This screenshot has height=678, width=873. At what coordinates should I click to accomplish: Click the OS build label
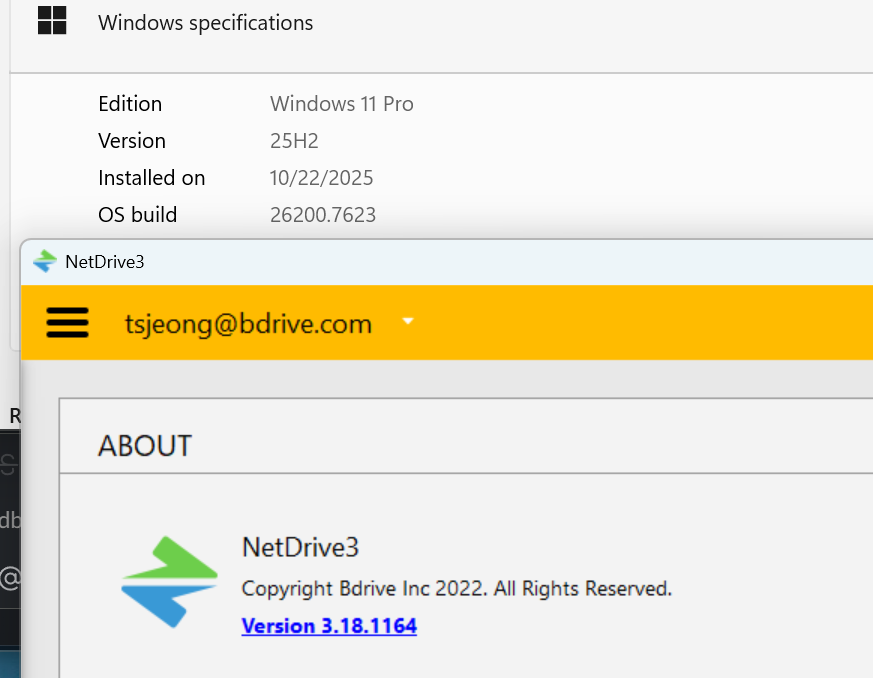coord(137,215)
